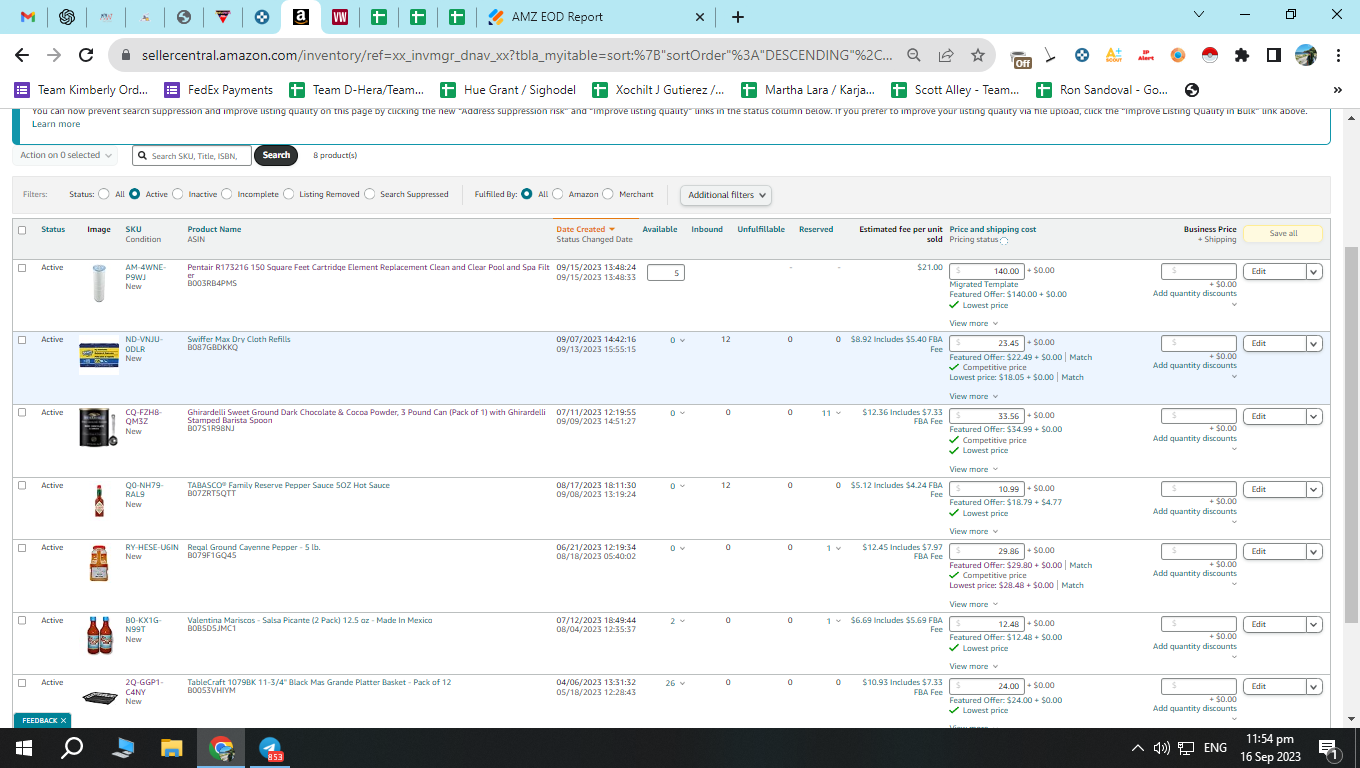Open the Pentair filter product image

(x=98, y=283)
